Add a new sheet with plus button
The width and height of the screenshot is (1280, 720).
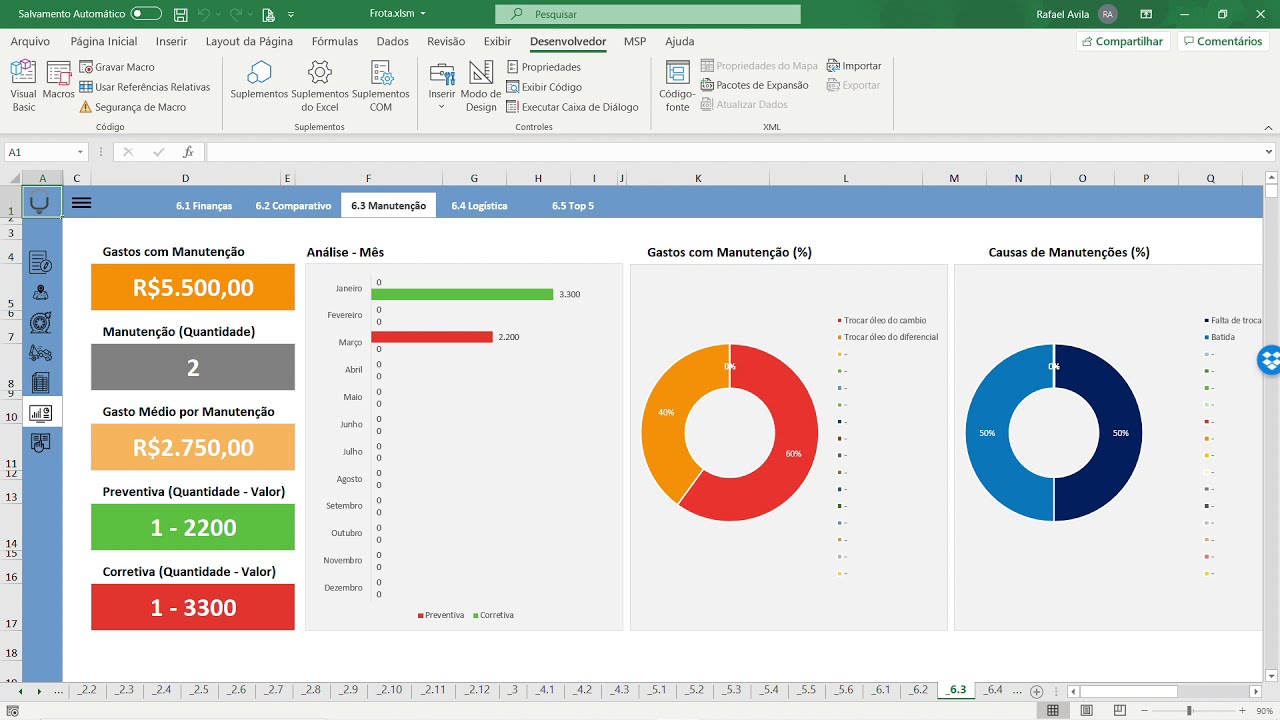point(1037,691)
